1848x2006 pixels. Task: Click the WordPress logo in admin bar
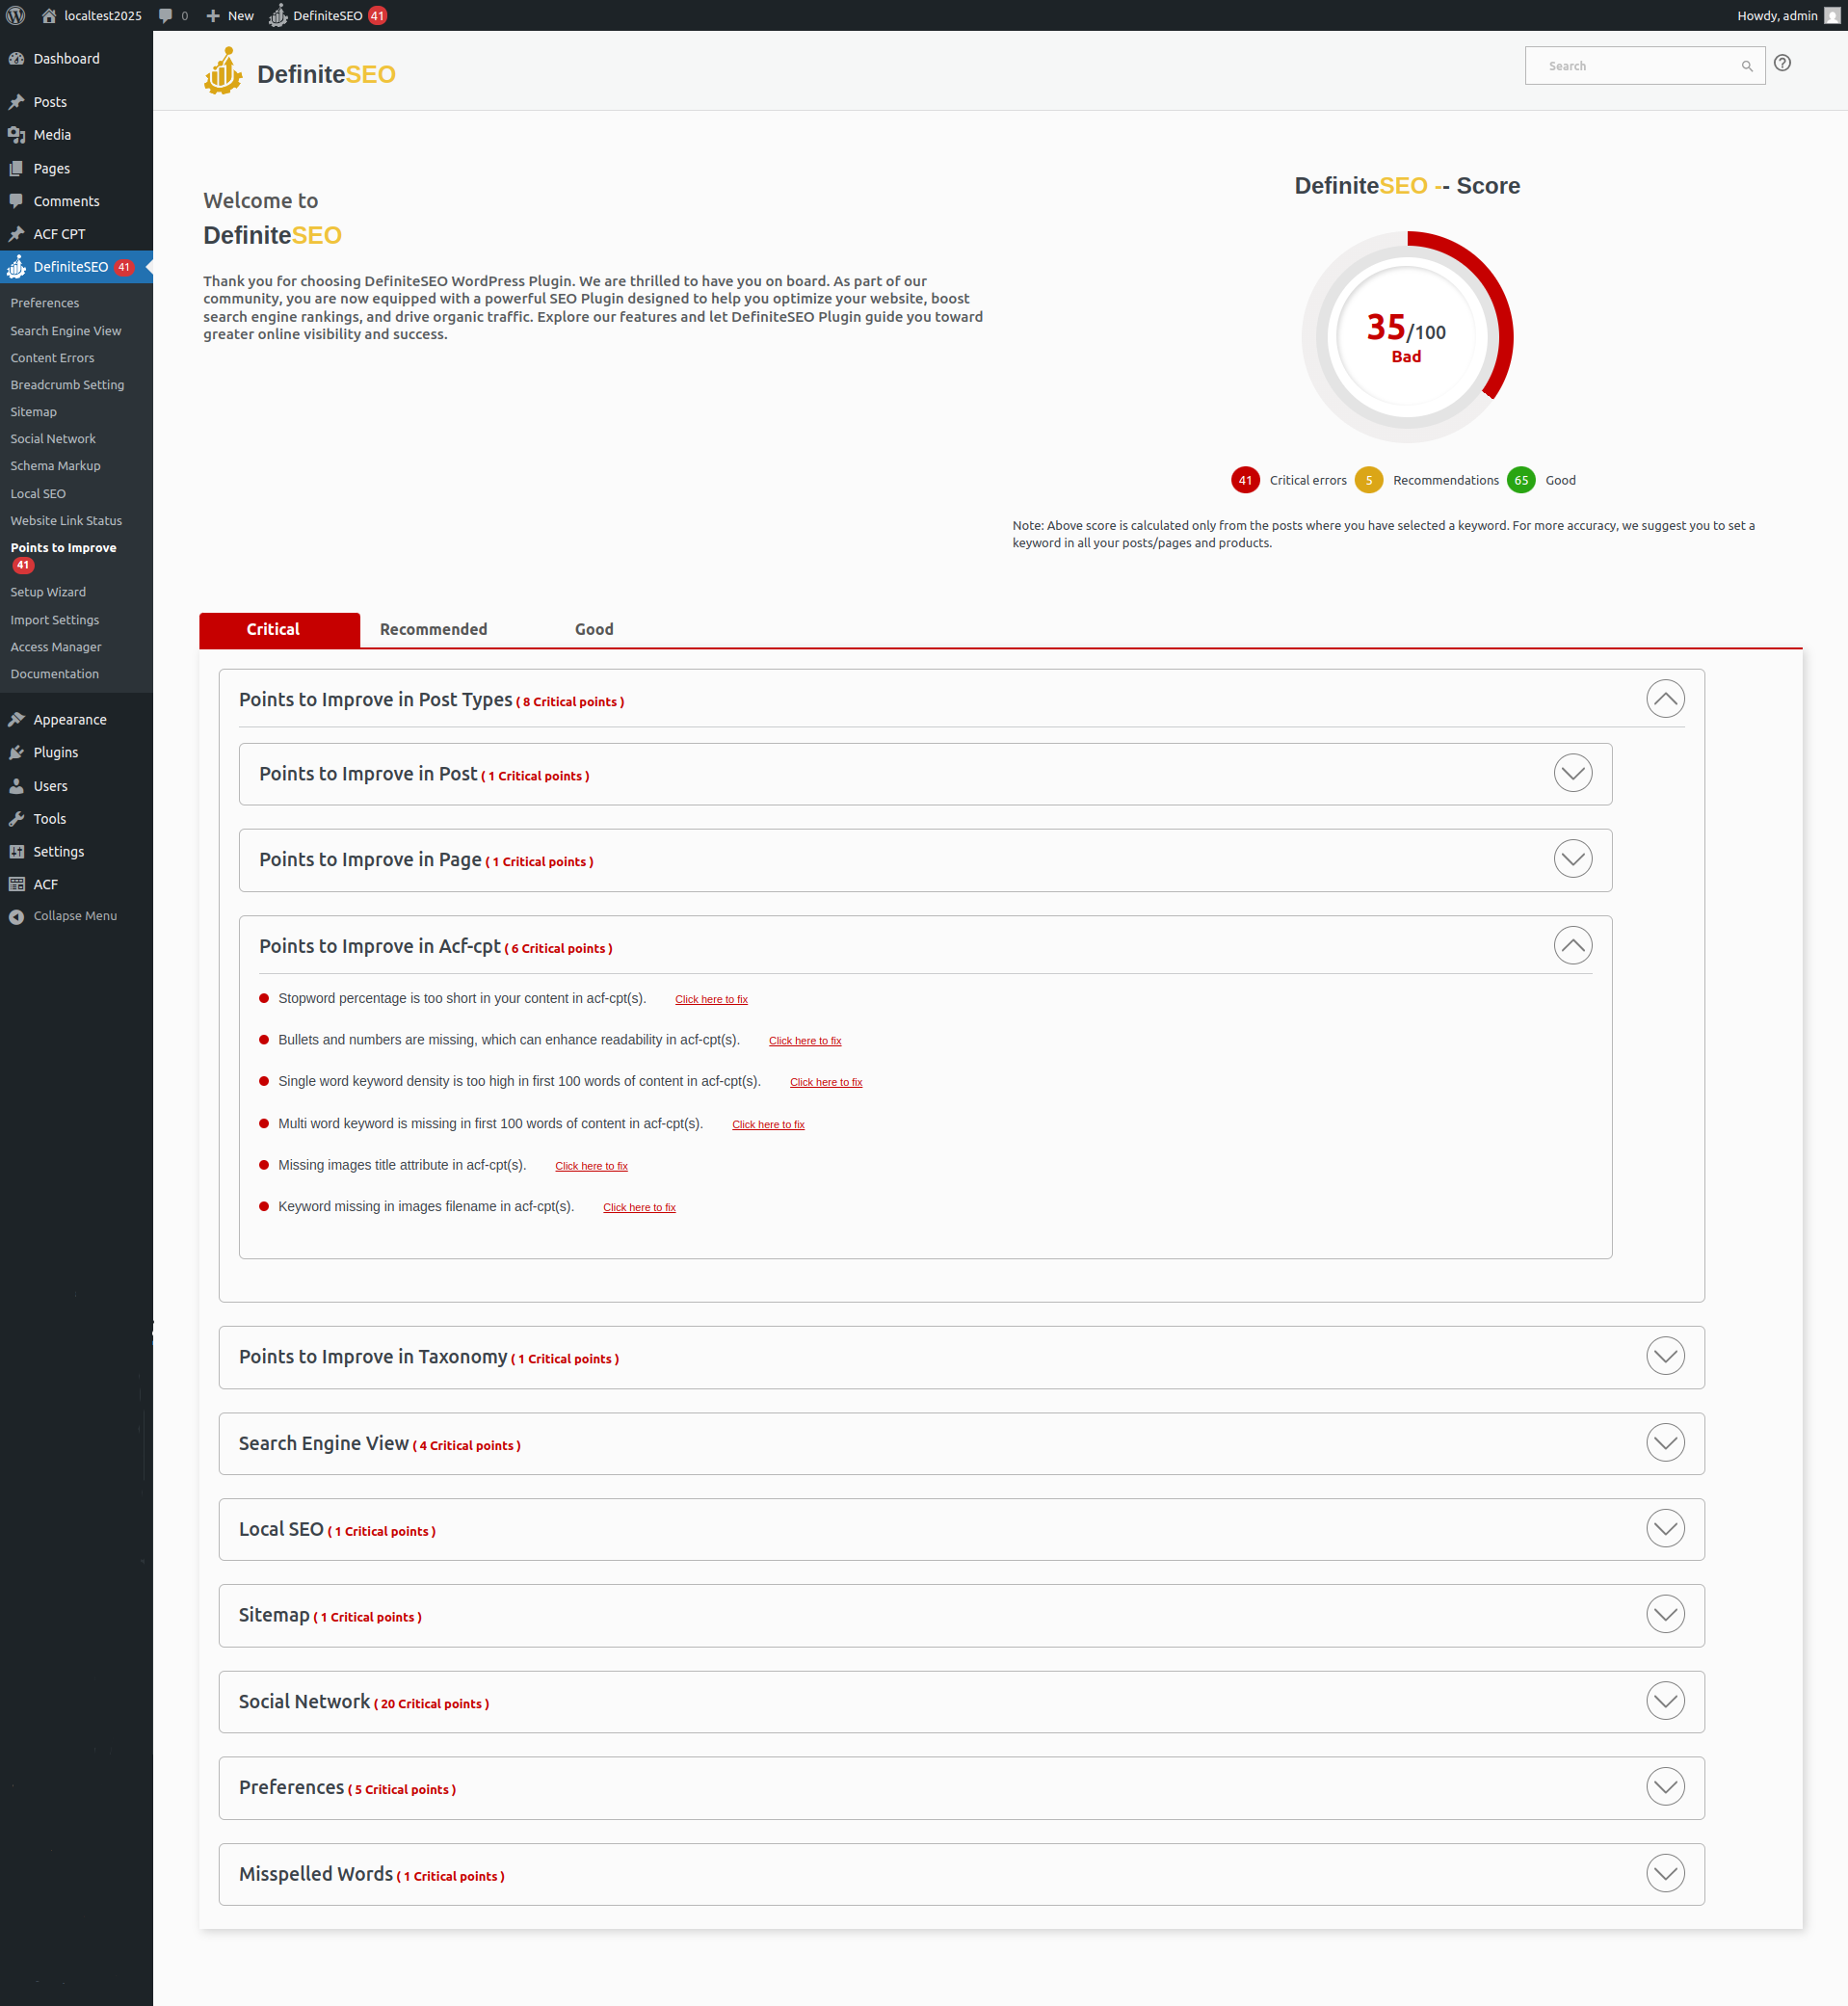coord(15,15)
